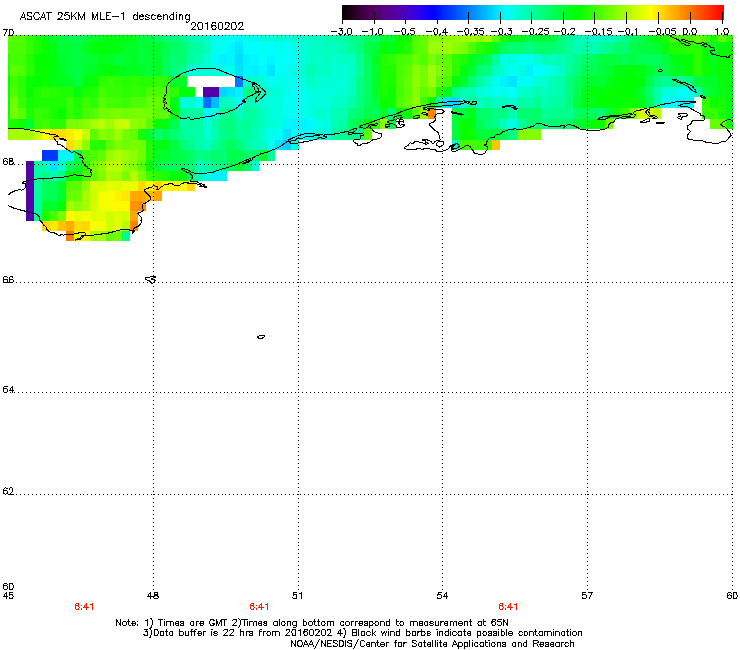Click the dark blue patch just above 68N

coord(50,155)
